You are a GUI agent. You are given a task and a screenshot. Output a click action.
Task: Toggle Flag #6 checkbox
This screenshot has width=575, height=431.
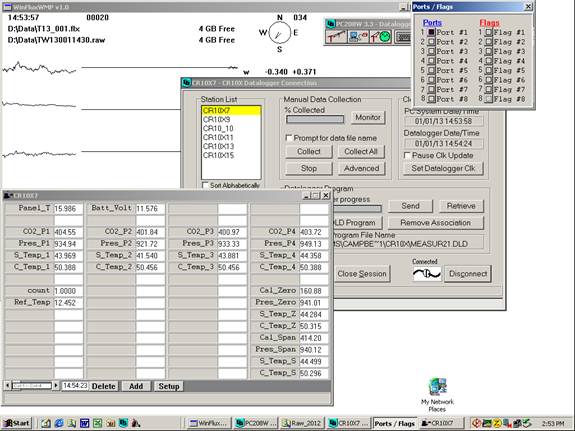pos(488,80)
